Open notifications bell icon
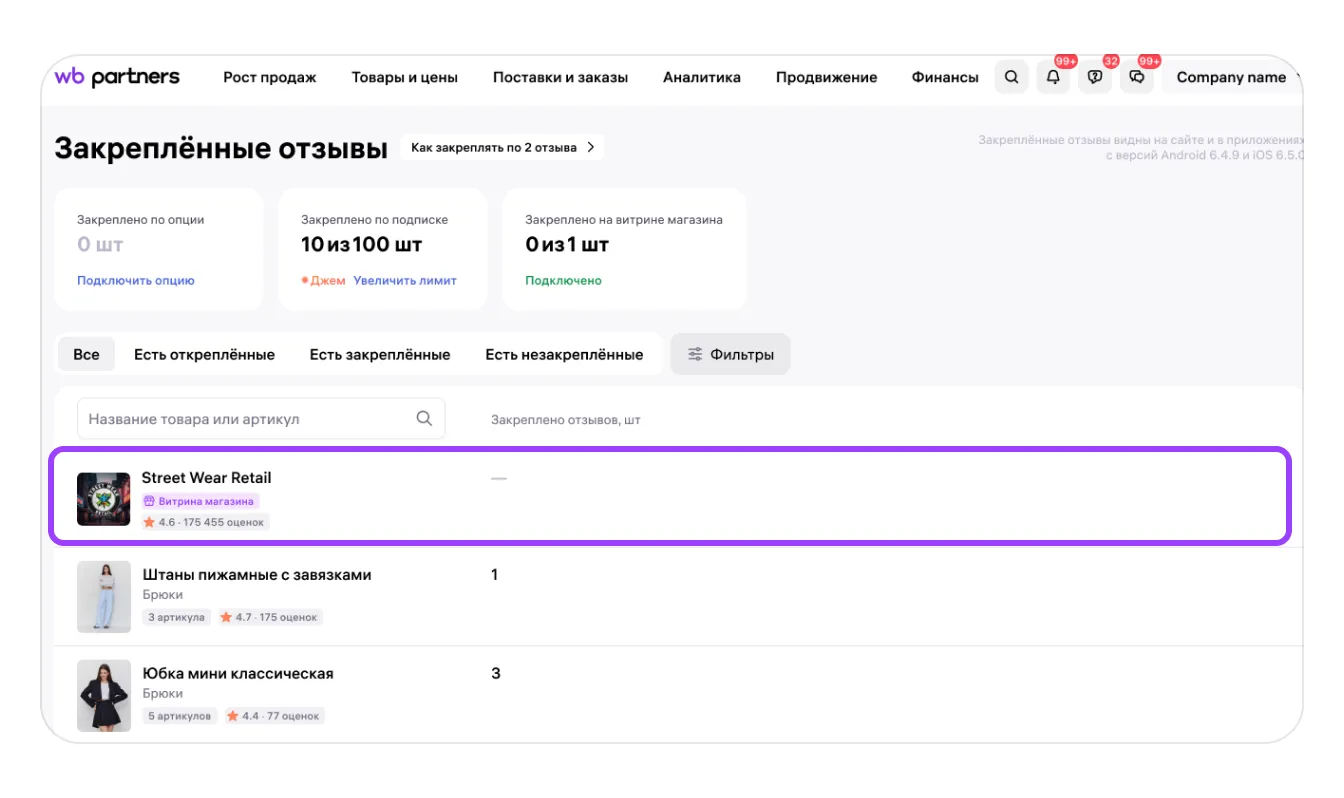The image size is (1344, 798). (x=1053, y=77)
